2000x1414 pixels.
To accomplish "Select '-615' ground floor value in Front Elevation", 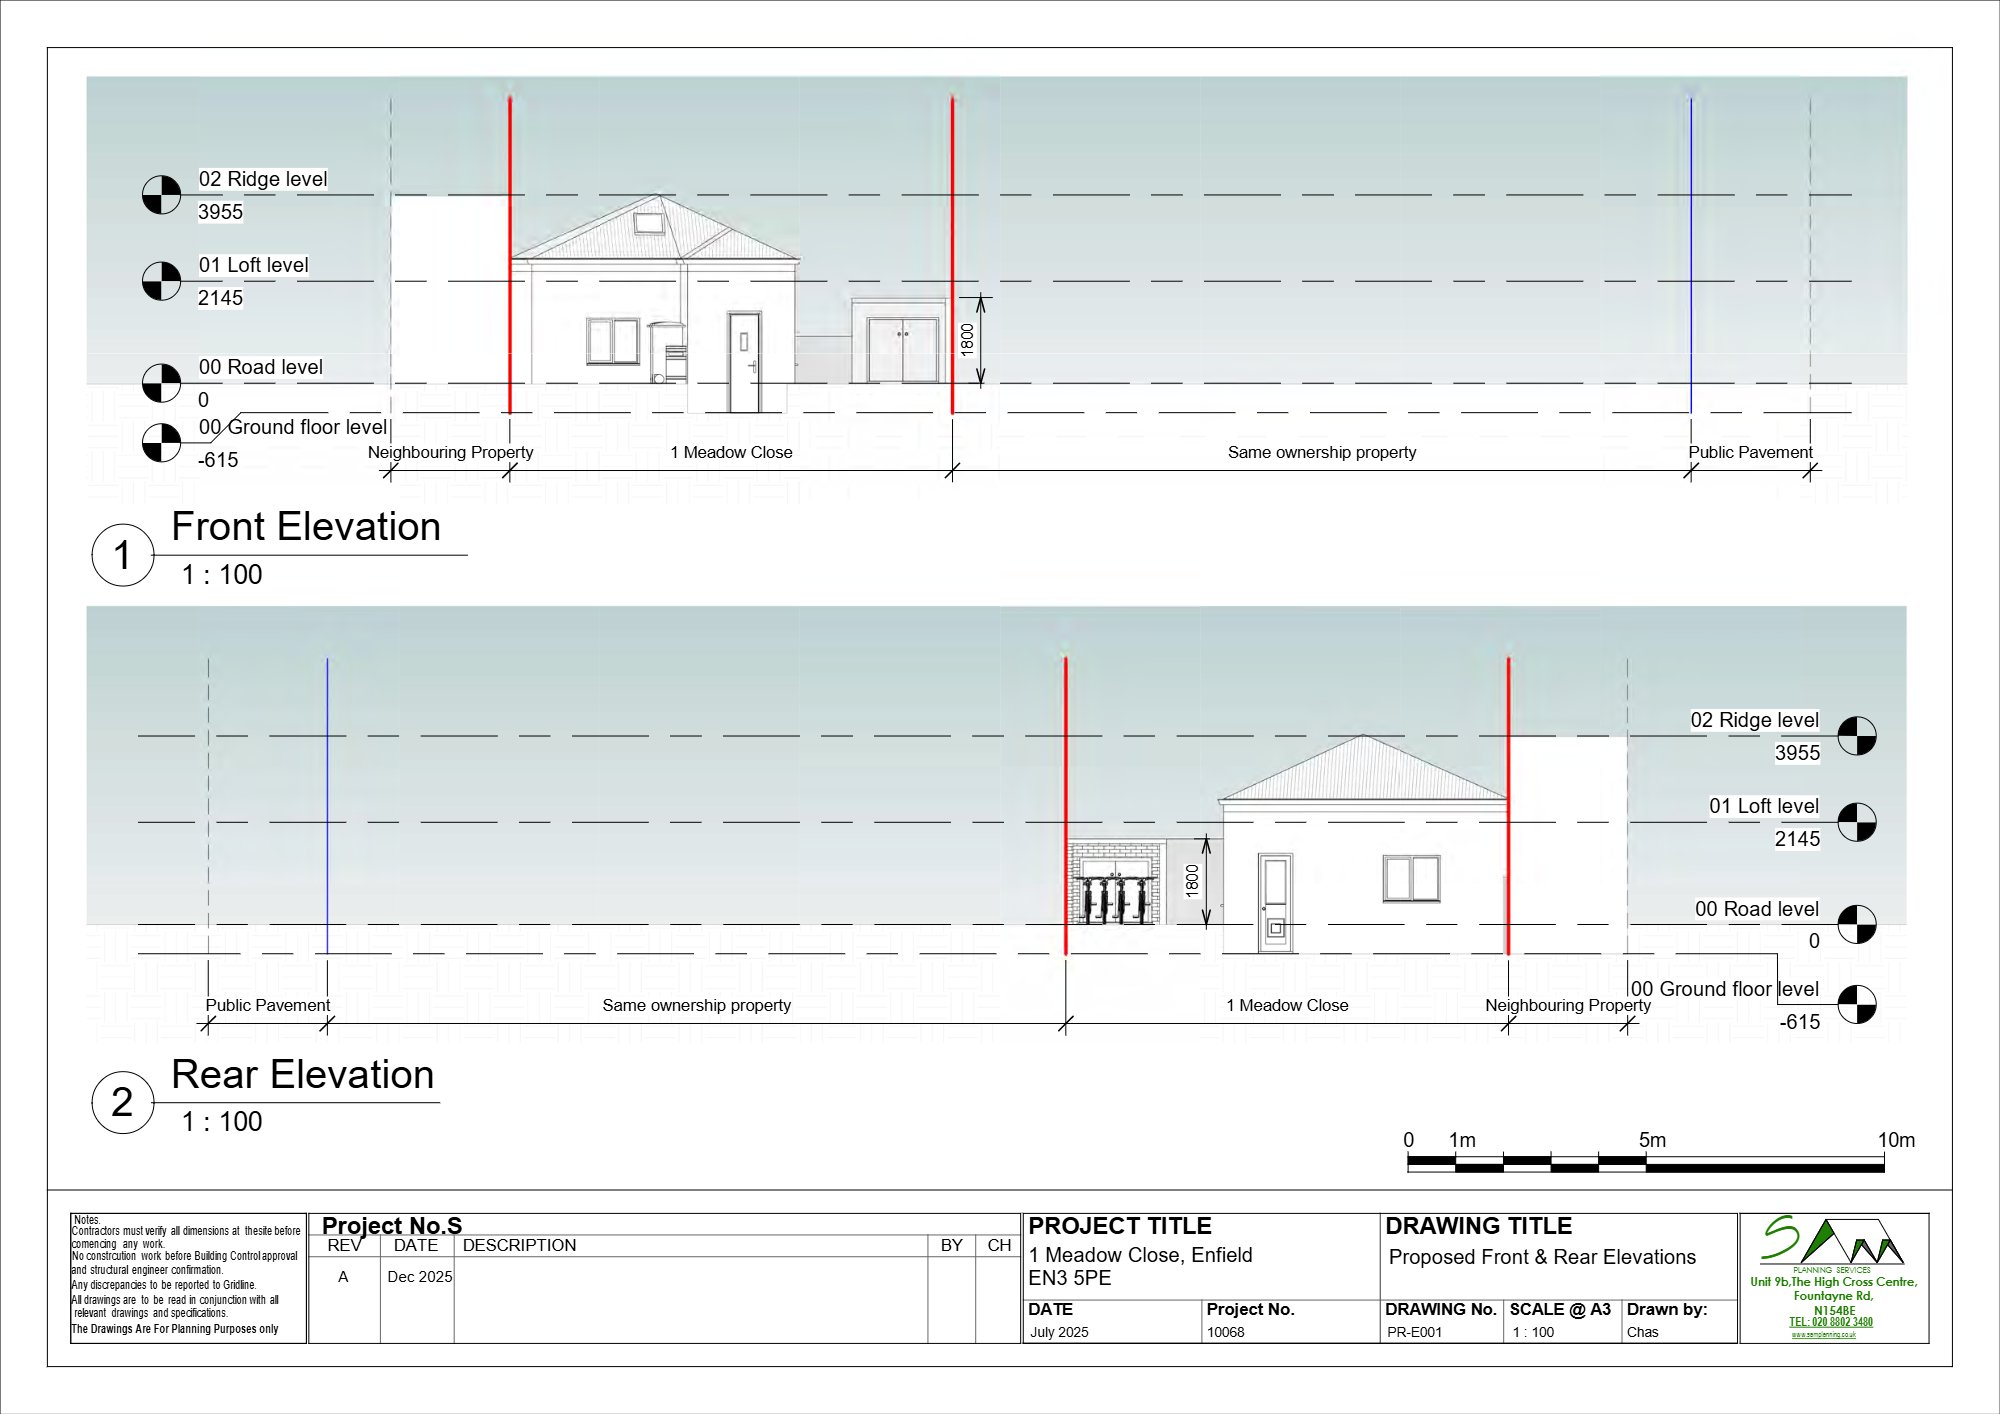I will pos(218,460).
